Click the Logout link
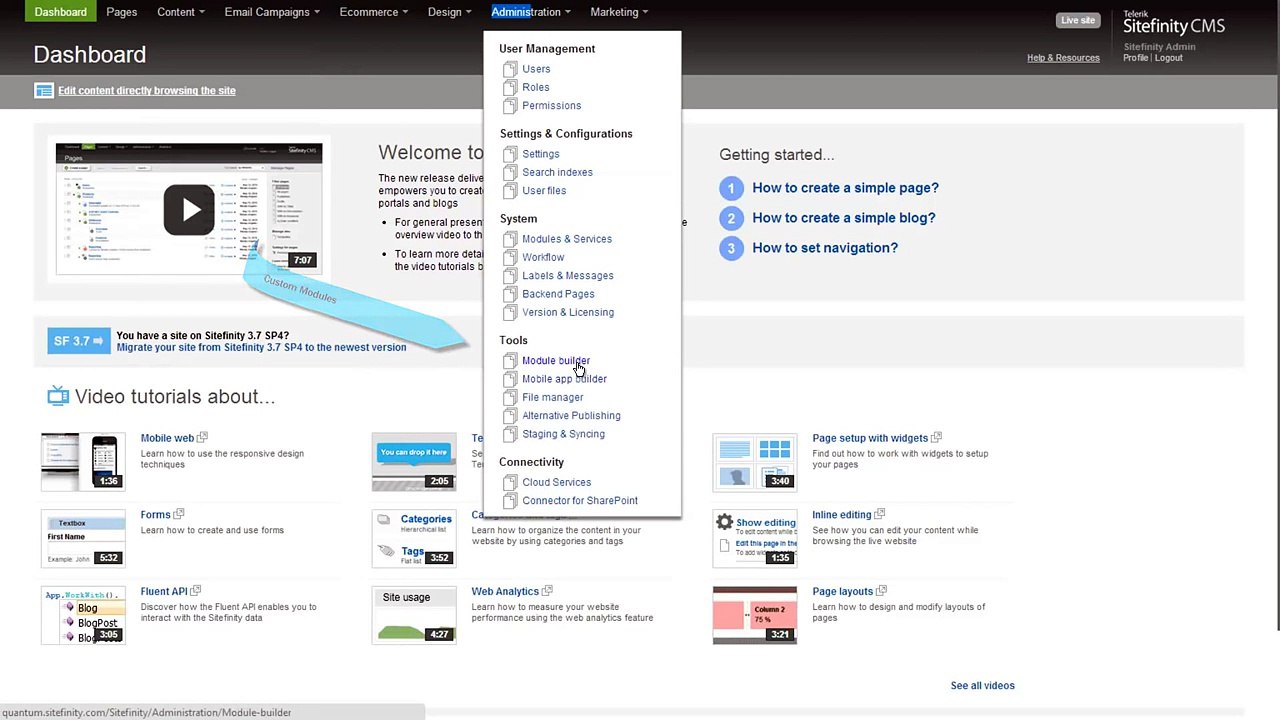The height and width of the screenshot is (720, 1280). [x=1169, y=58]
